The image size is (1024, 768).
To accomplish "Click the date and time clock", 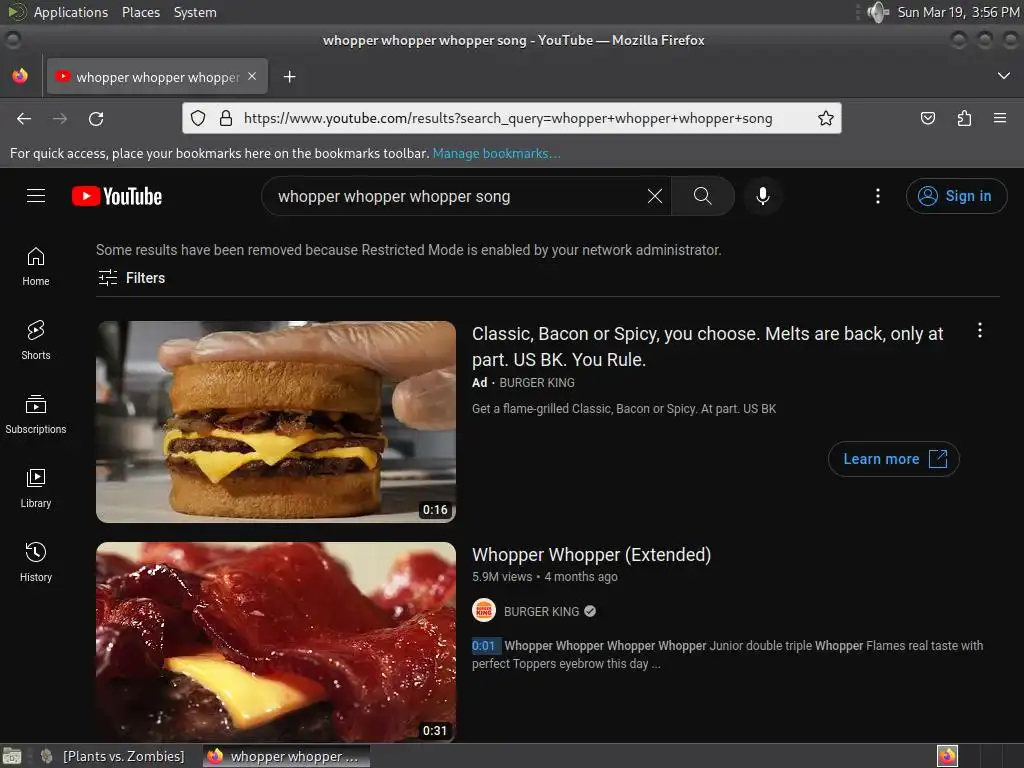I will [958, 12].
